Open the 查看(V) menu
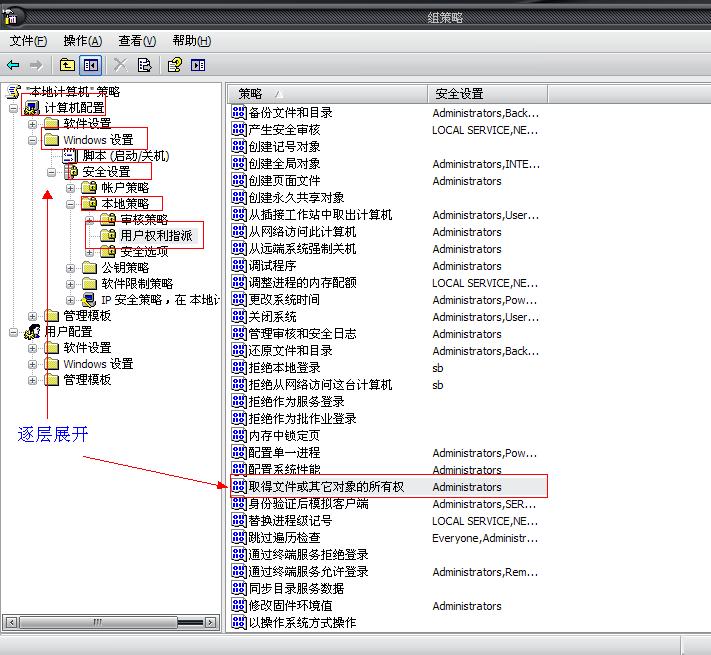 coord(137,41)
